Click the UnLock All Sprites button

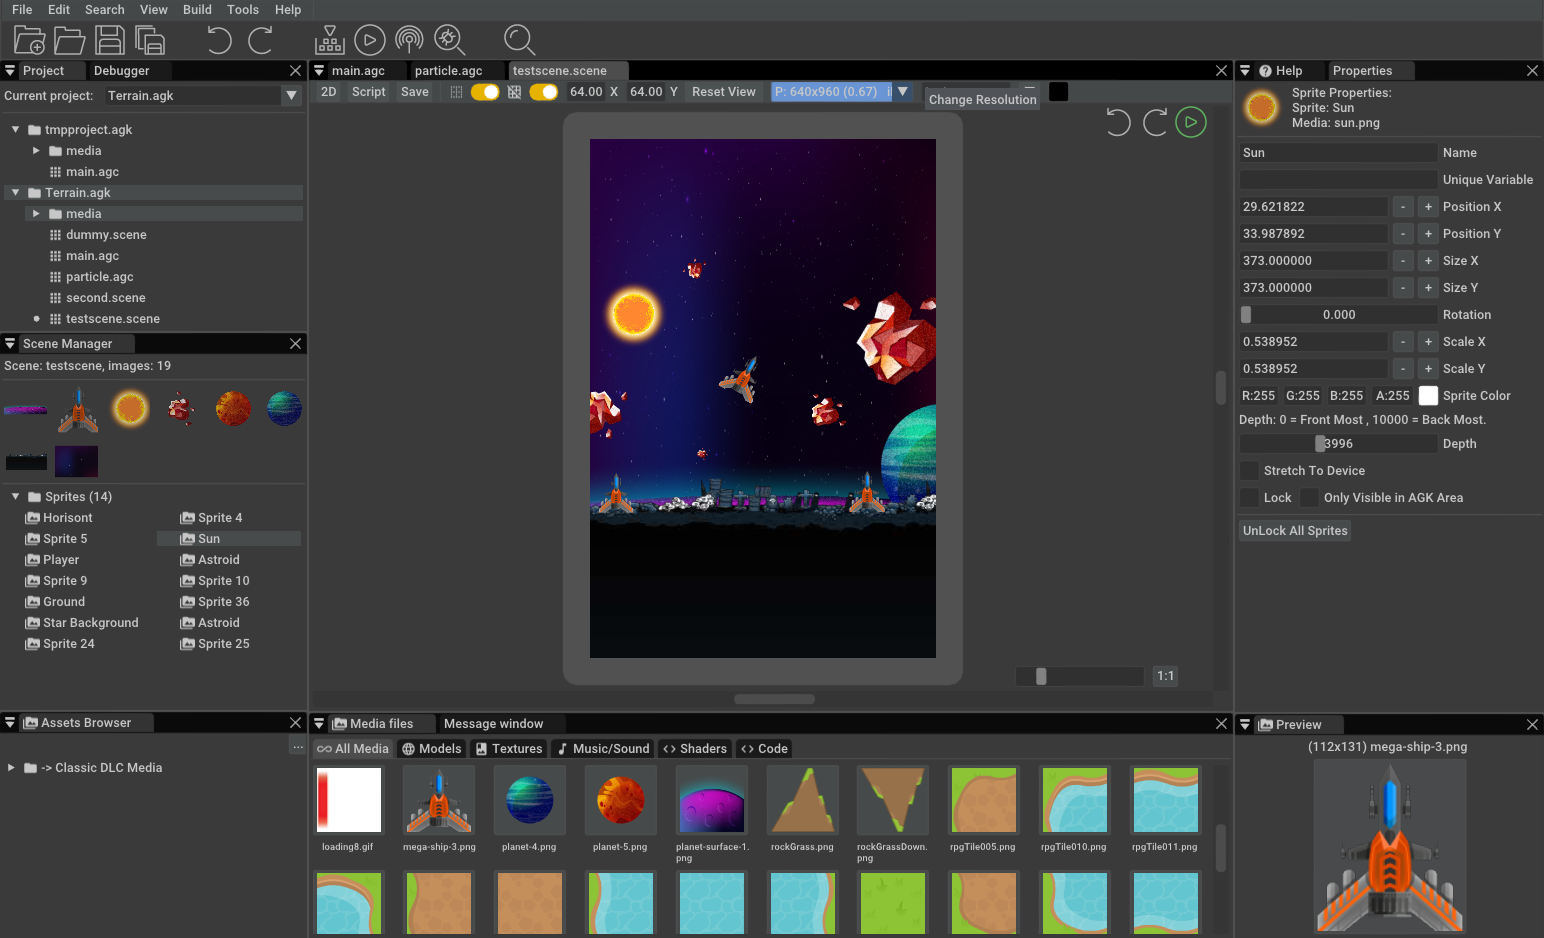click(x=1295, y=531)
